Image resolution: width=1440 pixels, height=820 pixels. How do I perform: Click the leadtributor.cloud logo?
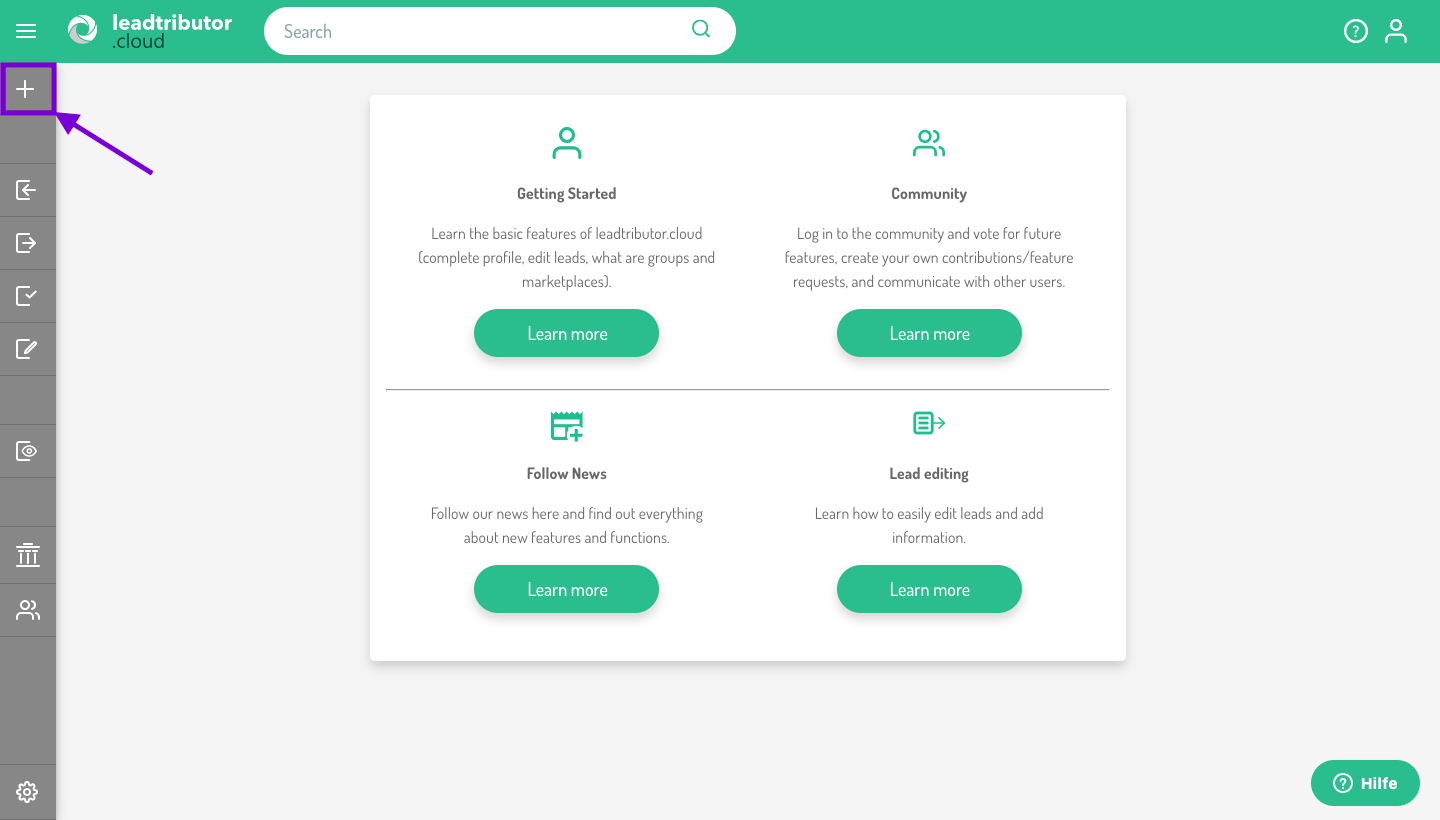[x=150, y=31]
